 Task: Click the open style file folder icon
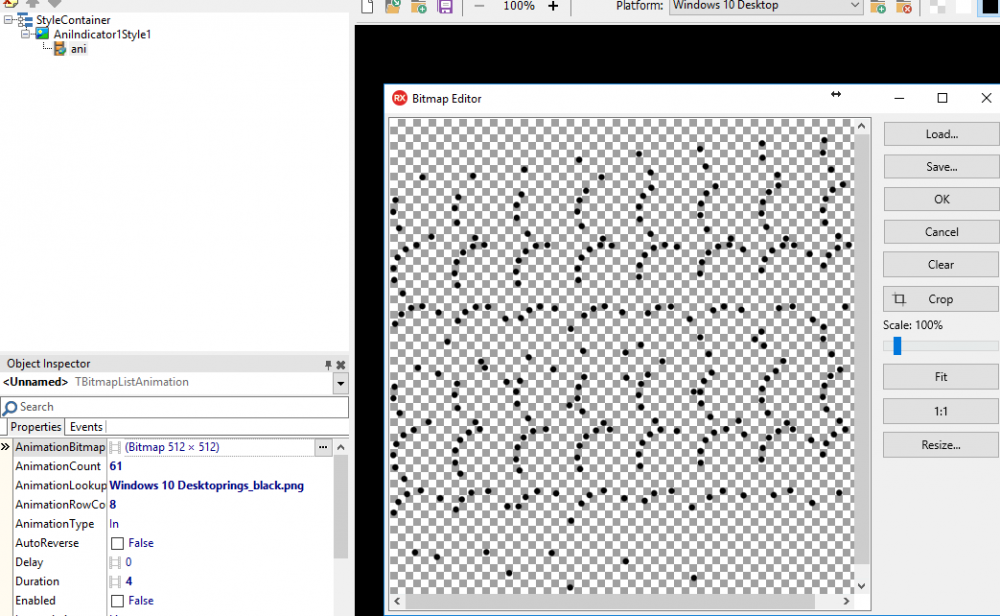(393, 6)
